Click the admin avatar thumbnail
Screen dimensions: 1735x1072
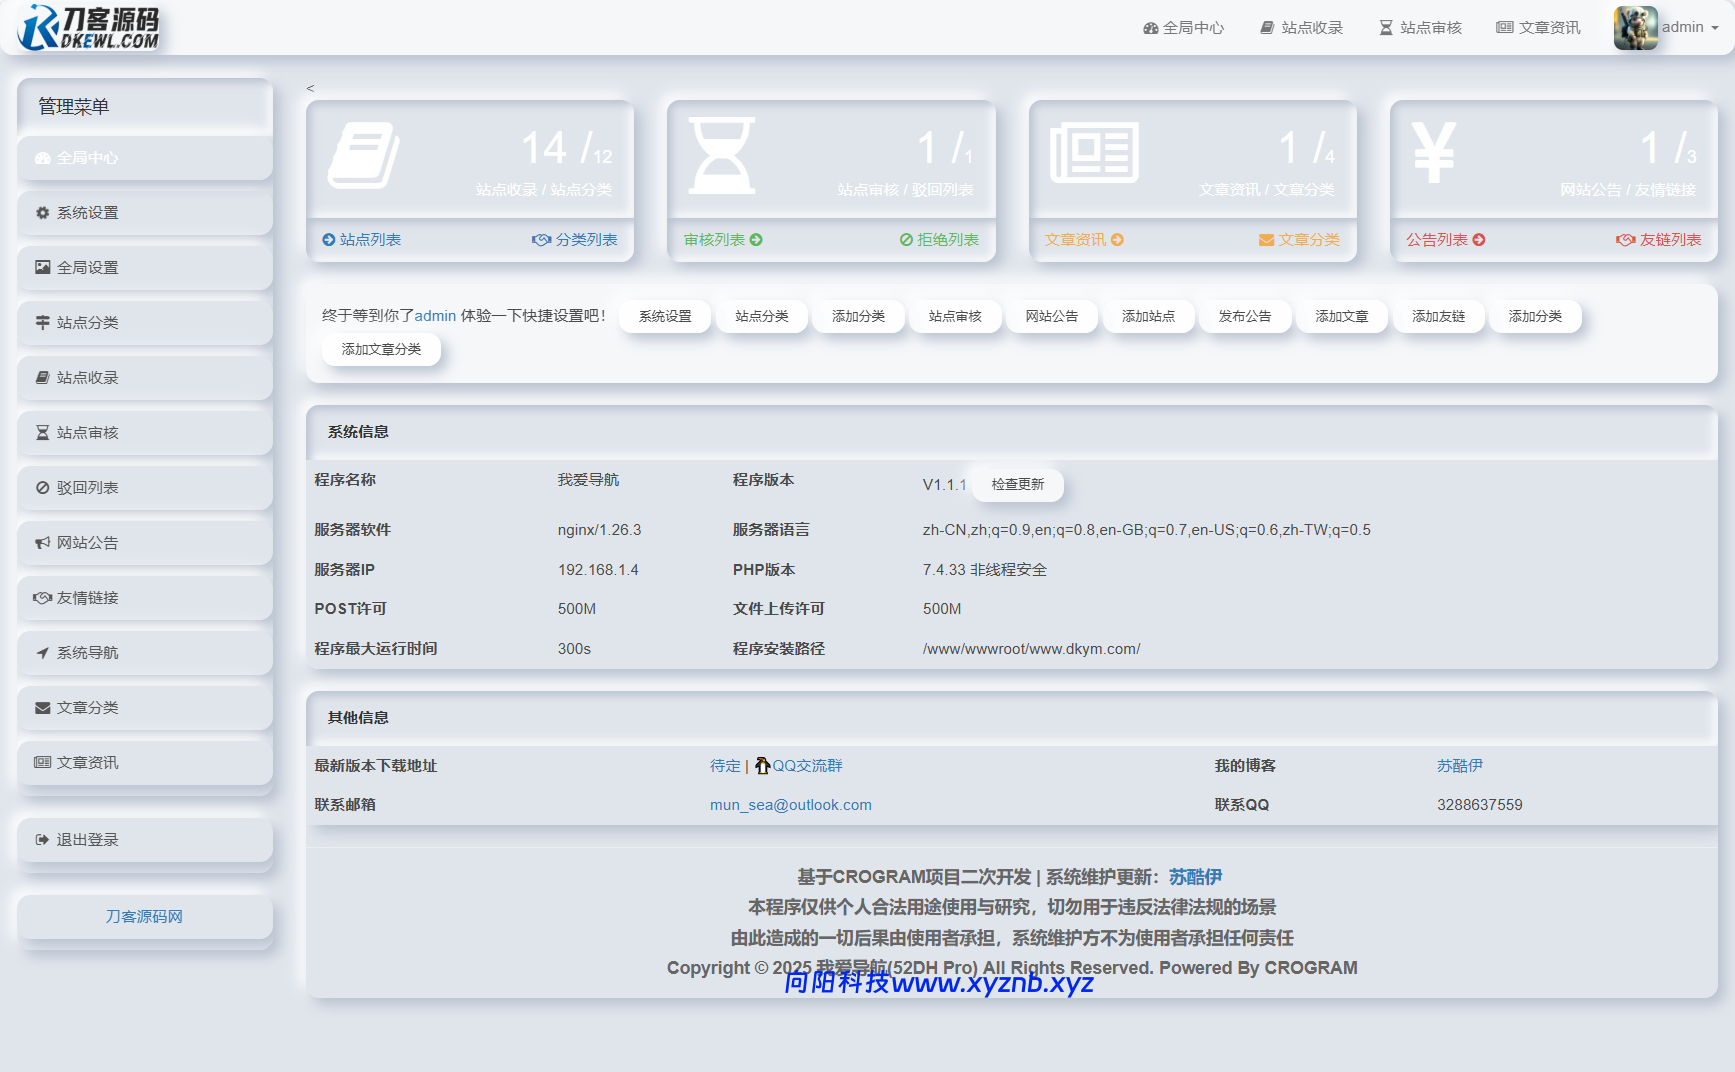(x=1635, y=28)
